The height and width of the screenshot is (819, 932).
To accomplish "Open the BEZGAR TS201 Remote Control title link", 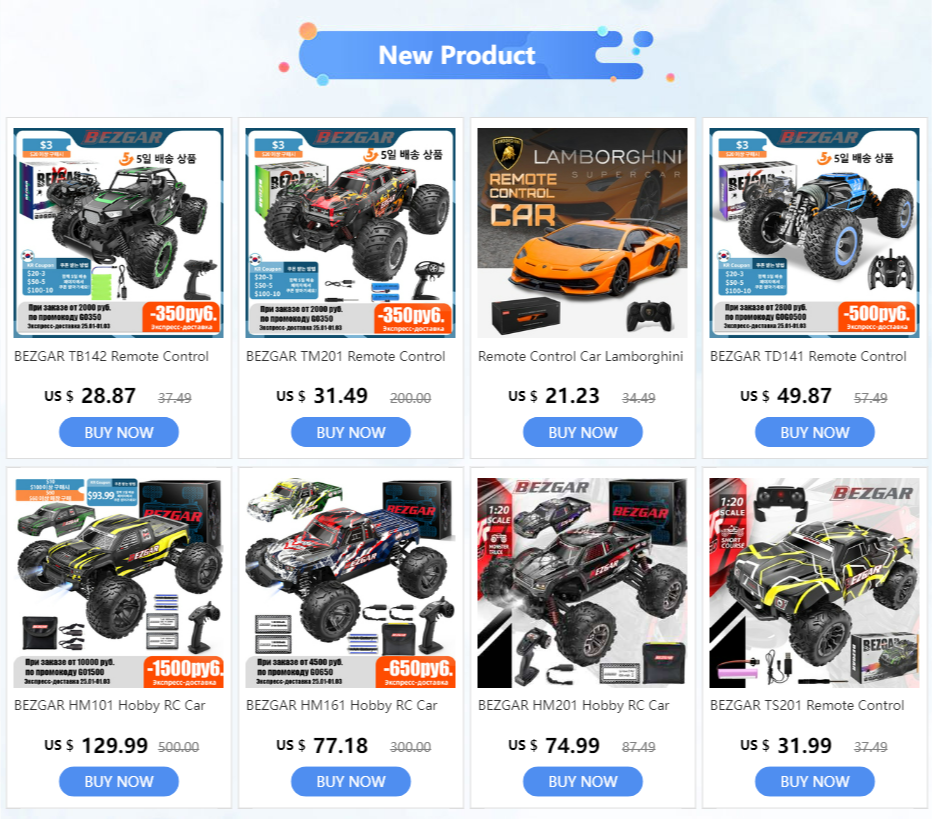I will (807, 705).
